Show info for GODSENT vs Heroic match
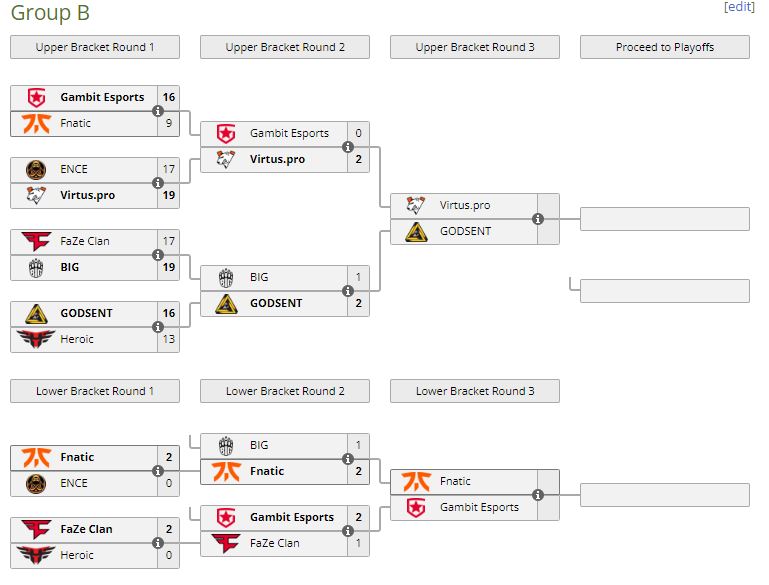The height and width of the screenshot is (585, 769). tap(158, 327)
